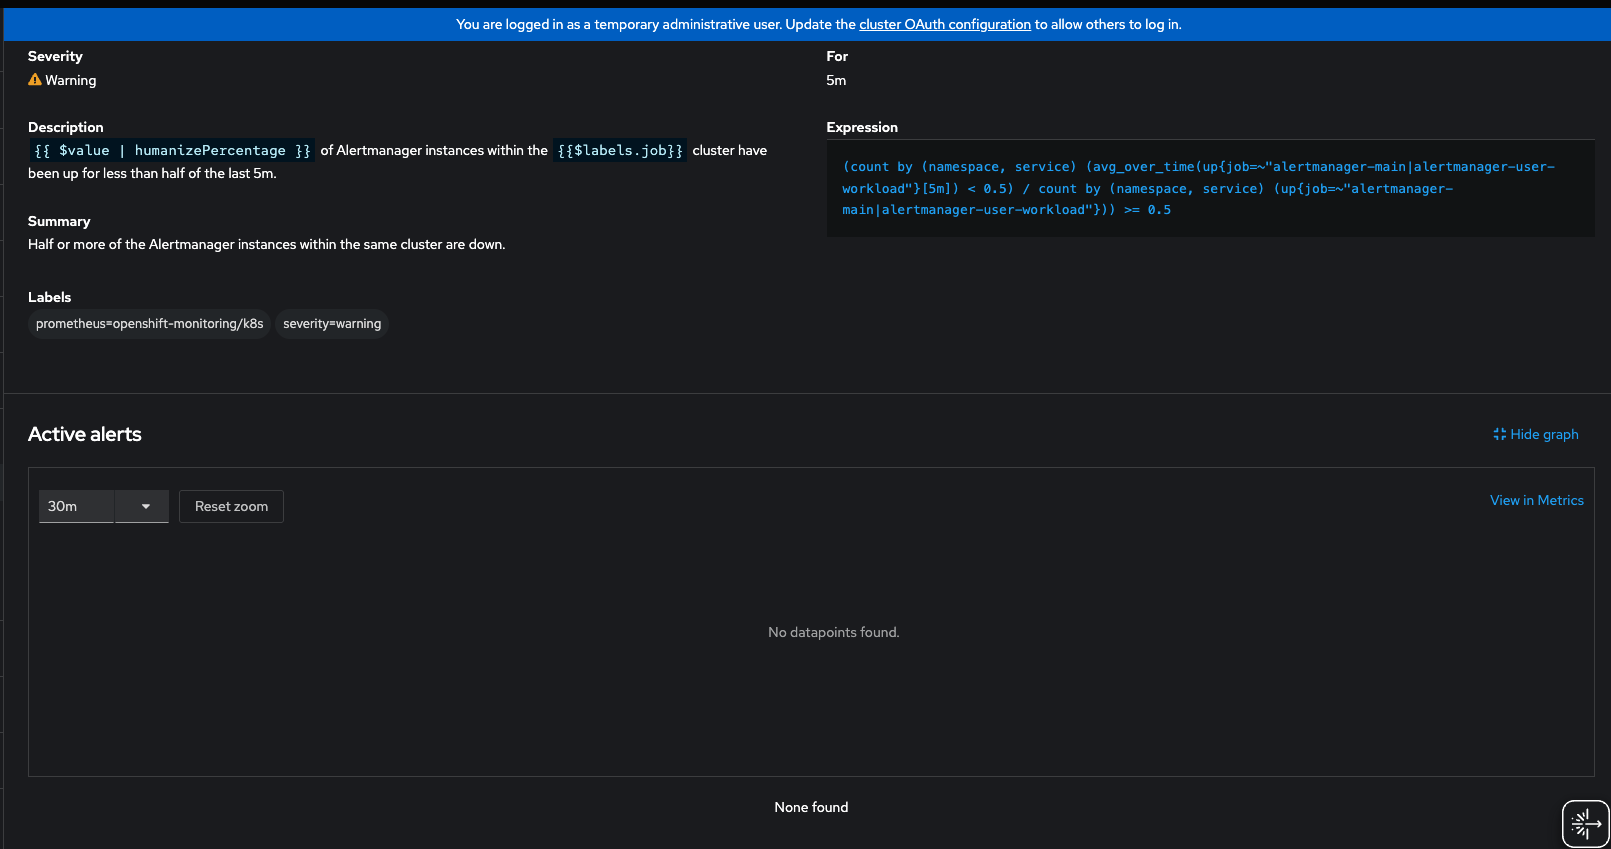Click the No datapoints found graph area
1611x849 pixels.
tap(833, 632)
